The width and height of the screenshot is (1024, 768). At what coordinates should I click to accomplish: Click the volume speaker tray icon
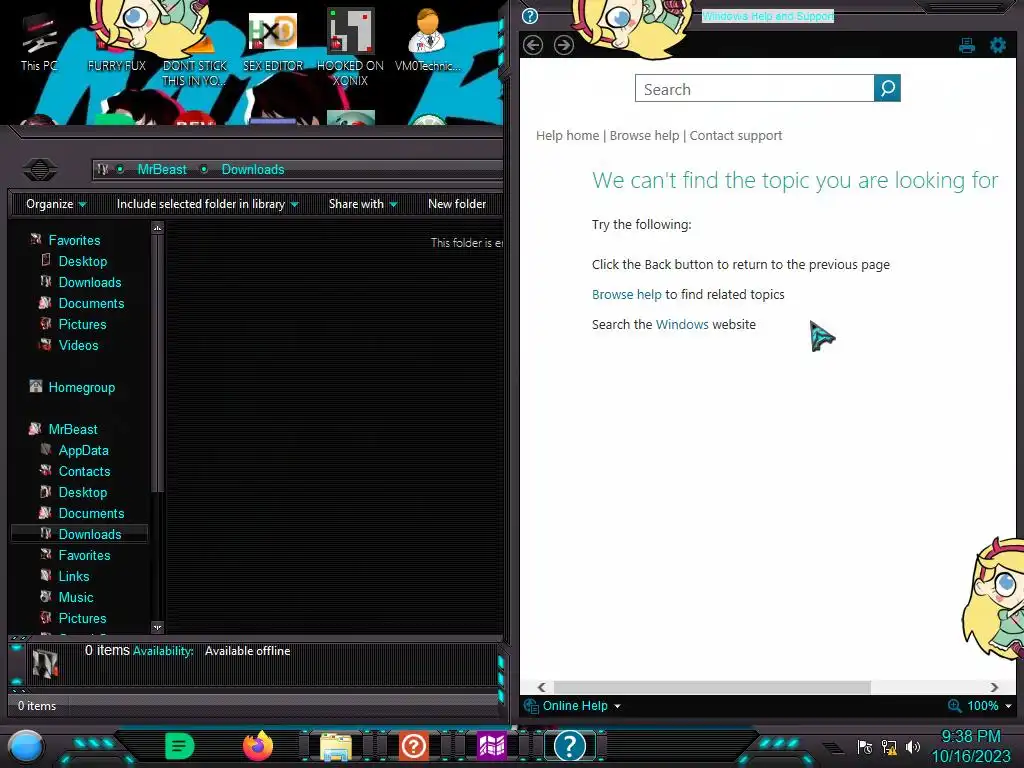point(913,747)
